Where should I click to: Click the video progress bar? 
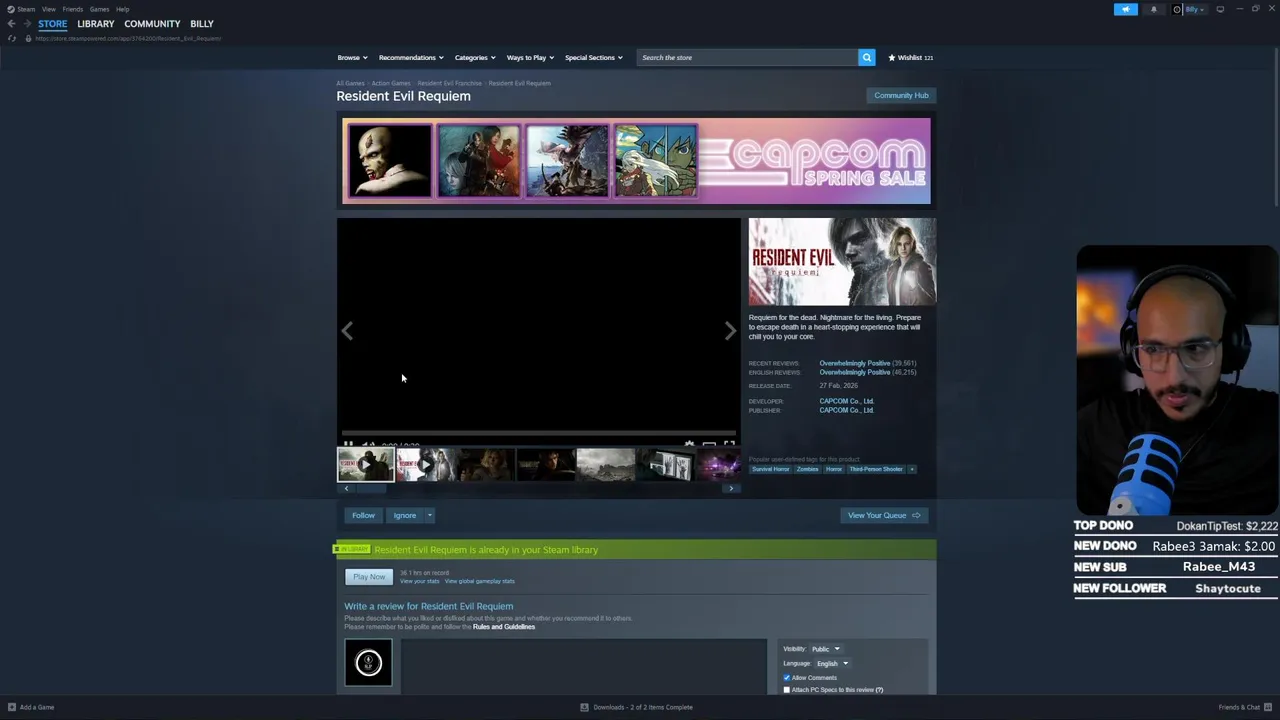pyautogui.click(x=539, y=434)
